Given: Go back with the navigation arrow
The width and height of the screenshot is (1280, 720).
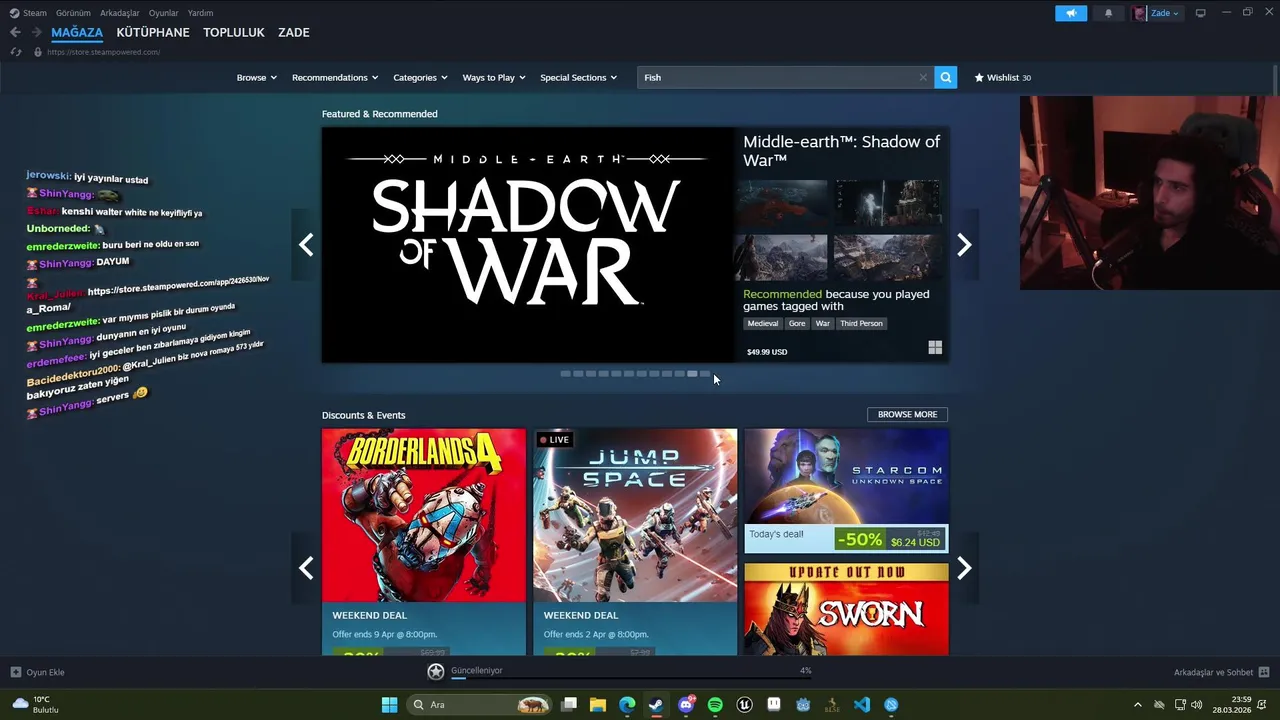Looking at the screenshot, I should (15, 32).
